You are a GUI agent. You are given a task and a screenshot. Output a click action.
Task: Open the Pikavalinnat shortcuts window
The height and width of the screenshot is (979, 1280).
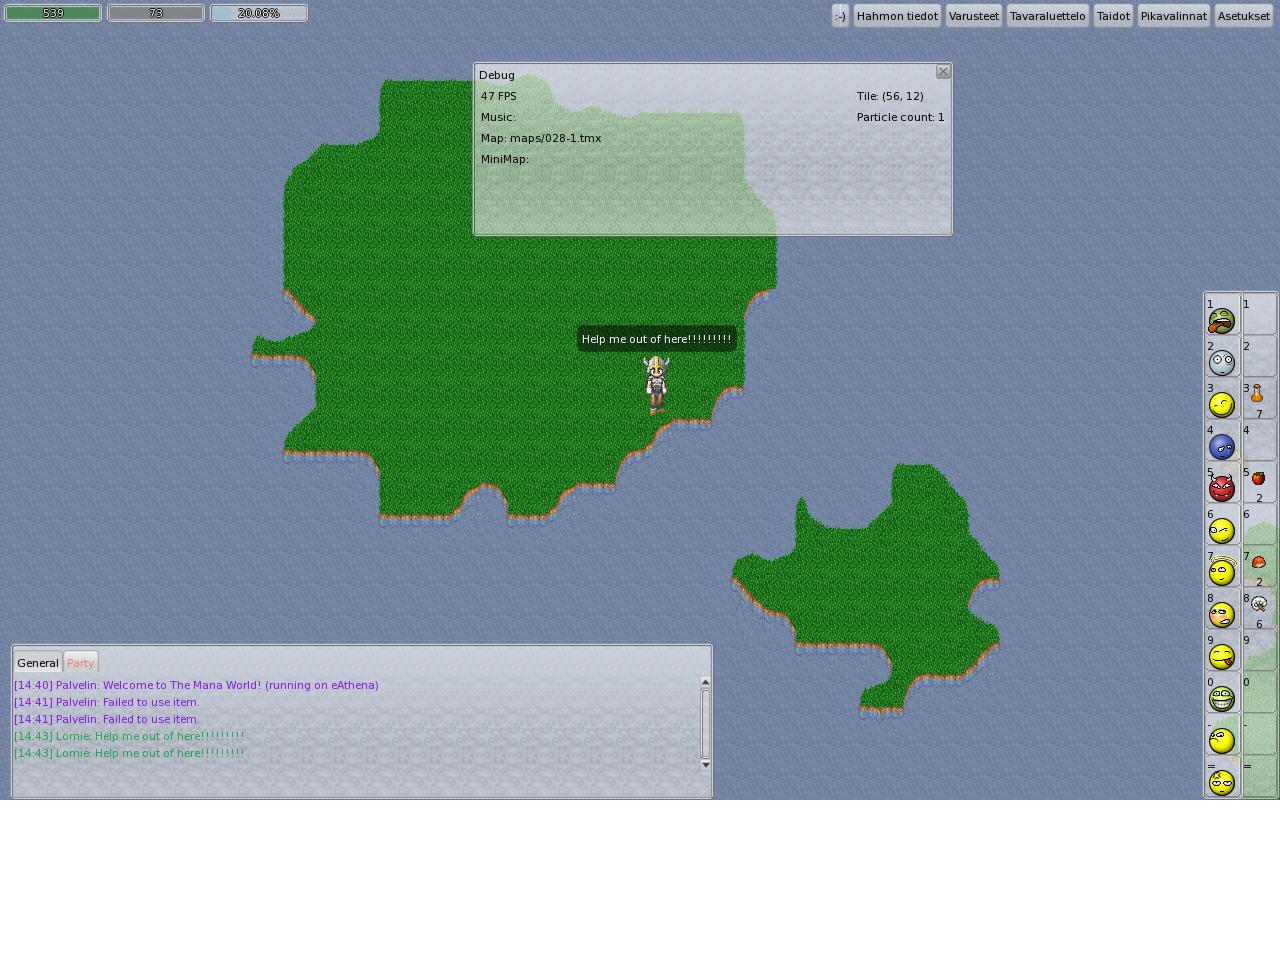[1174, 16]
